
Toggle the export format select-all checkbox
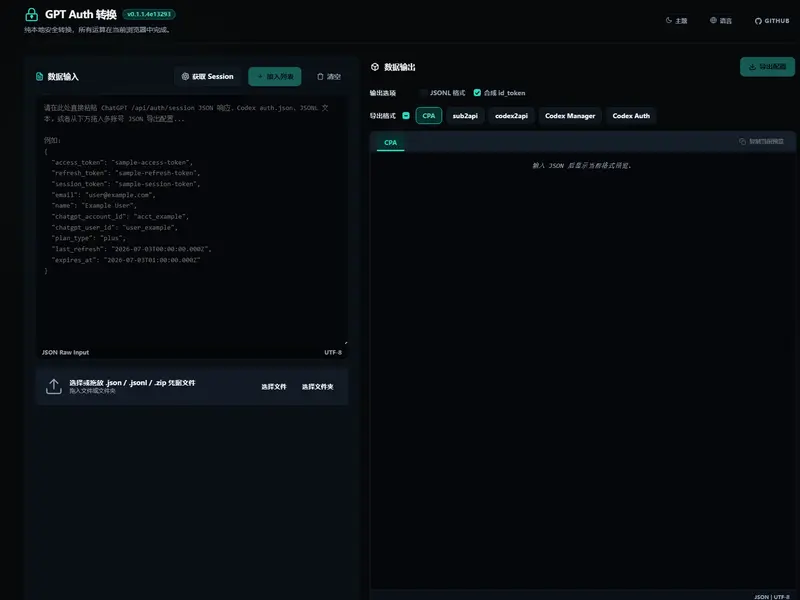tap(406, 116)
